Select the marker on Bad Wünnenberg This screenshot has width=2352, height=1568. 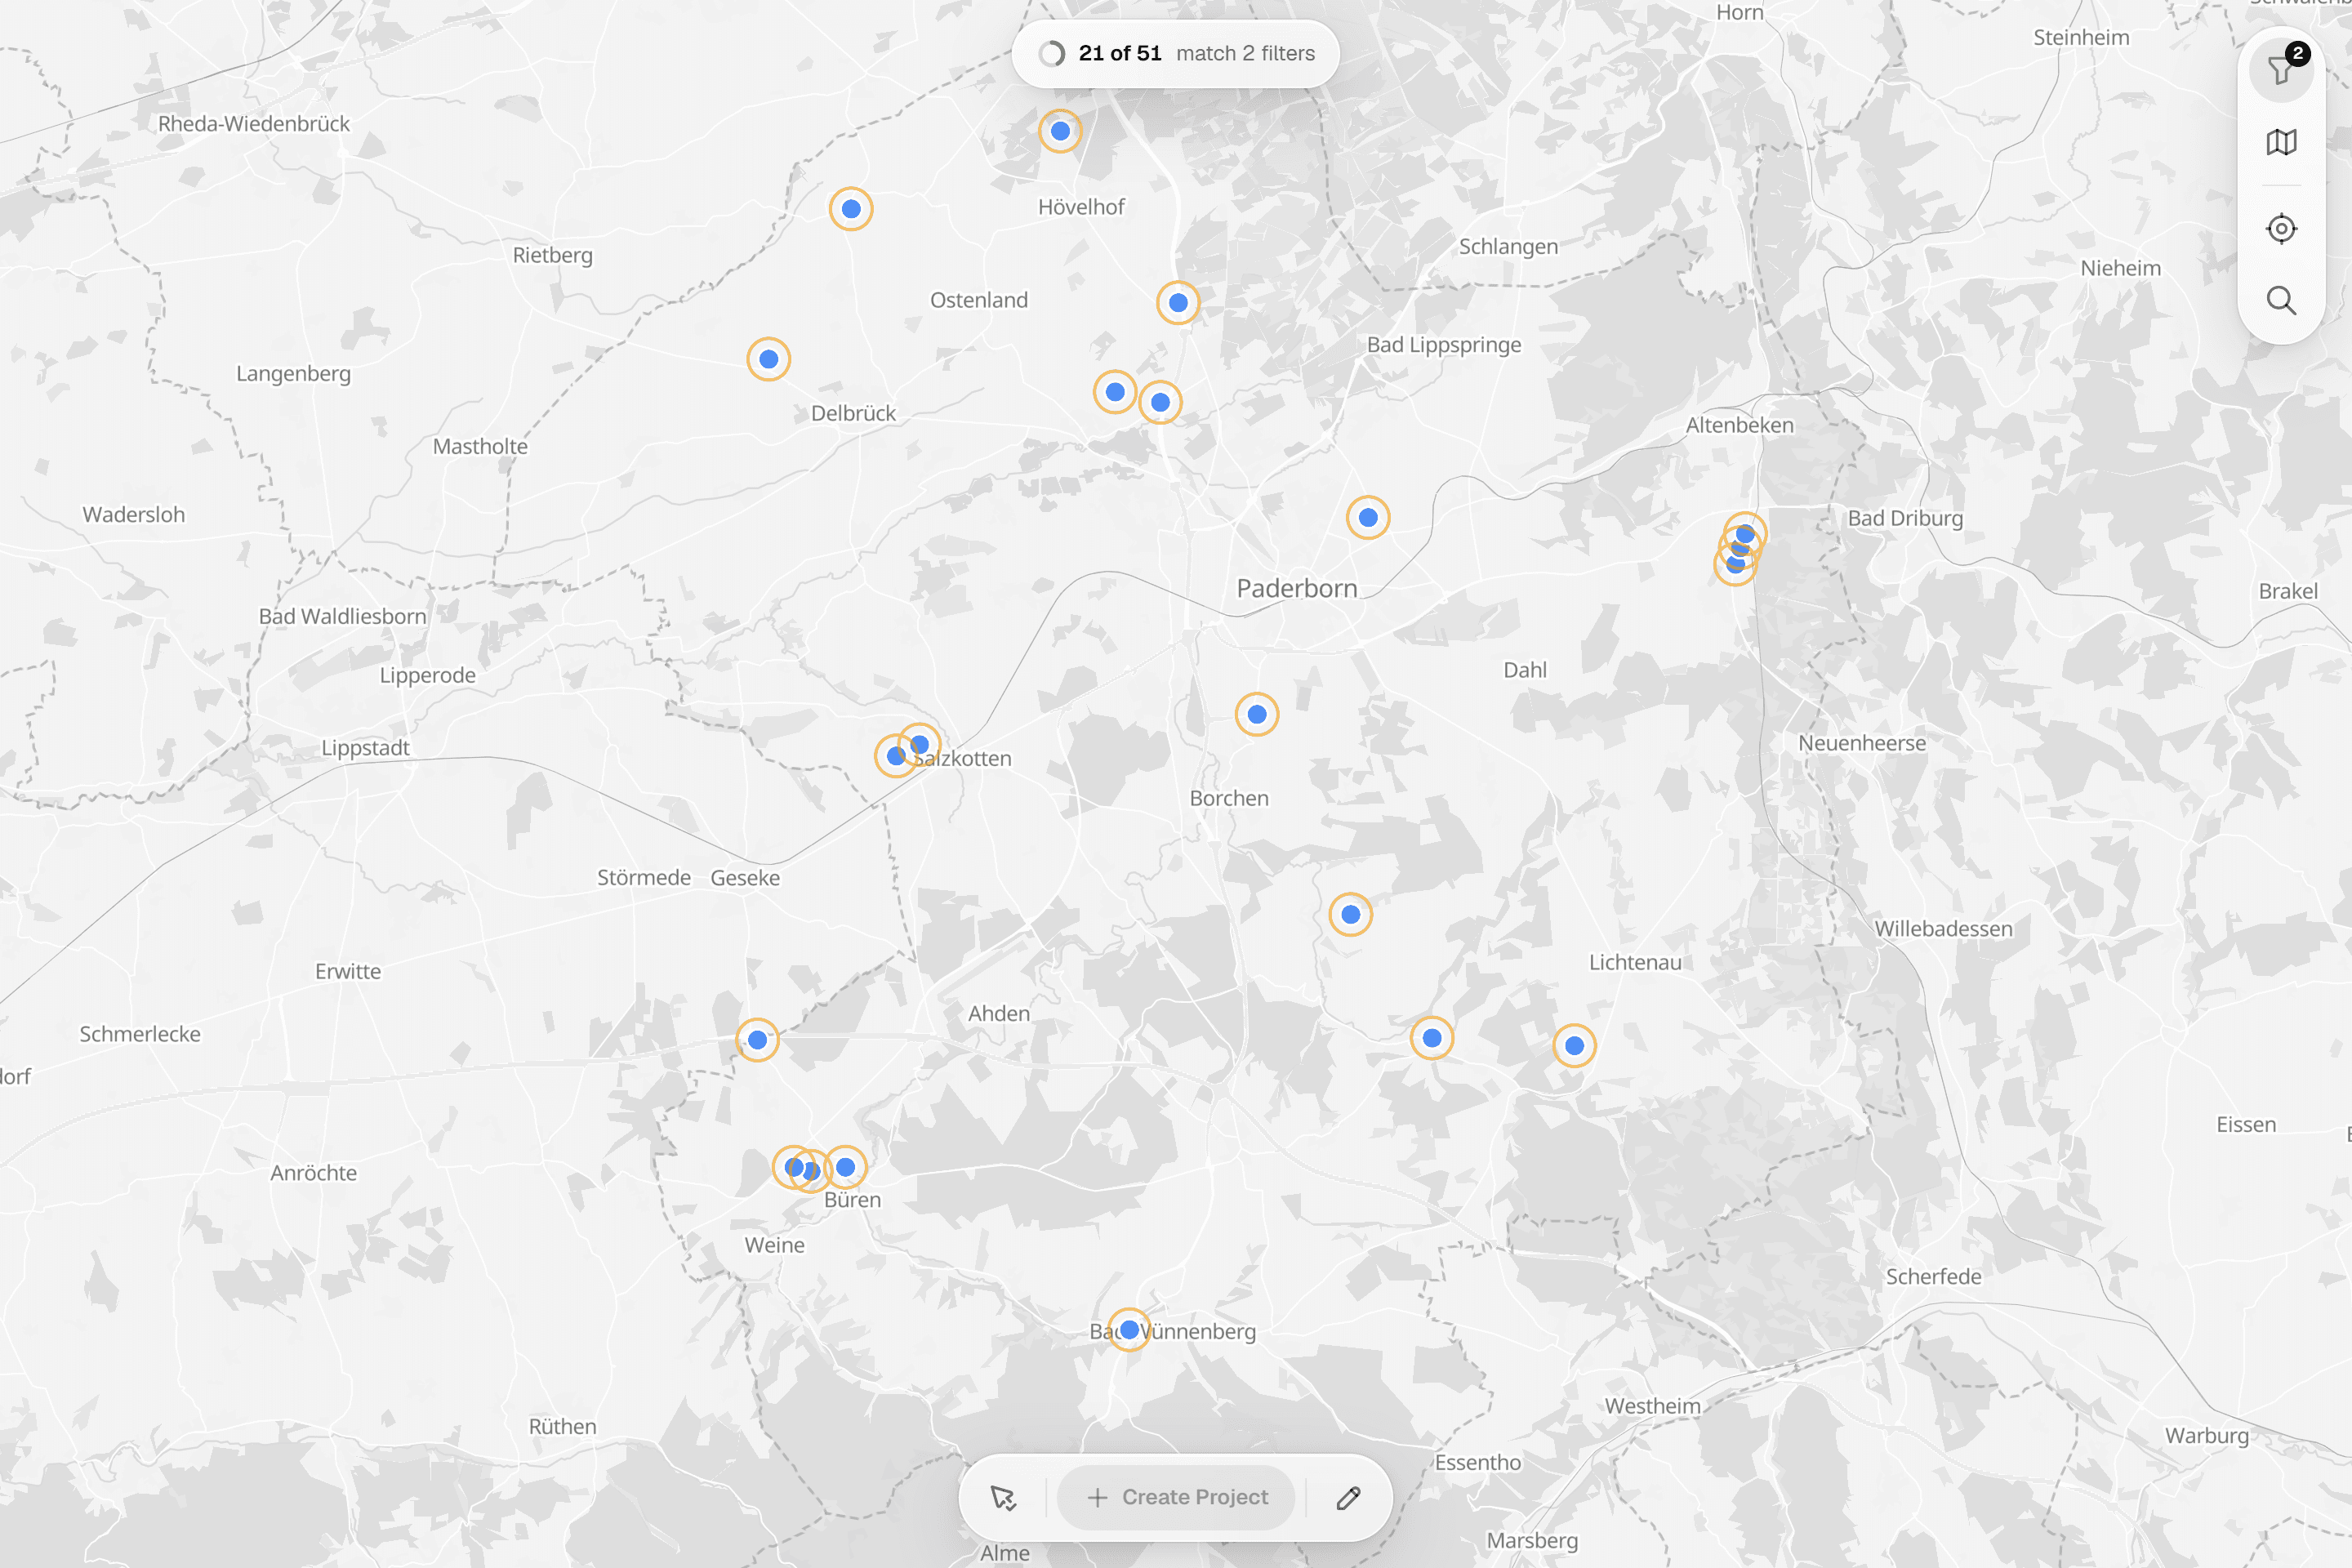click(1129, 1330)
